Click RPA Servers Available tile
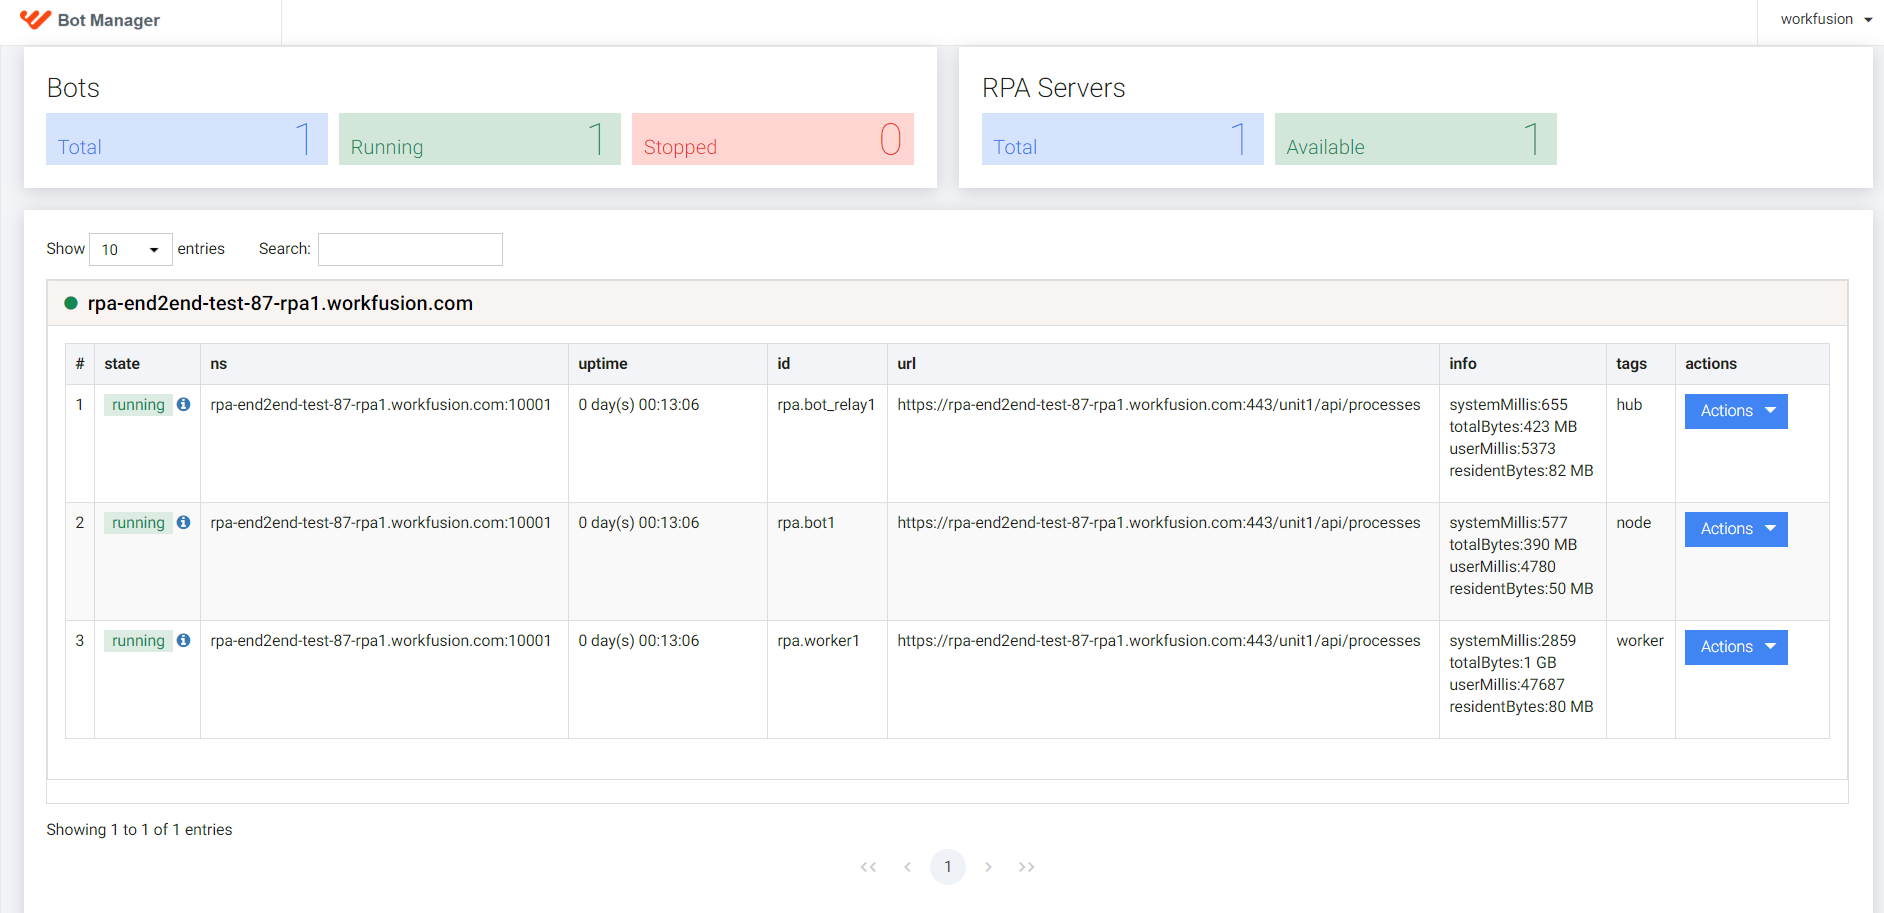The width and height of the screenshot is (1884, 913). [1416, 139]
